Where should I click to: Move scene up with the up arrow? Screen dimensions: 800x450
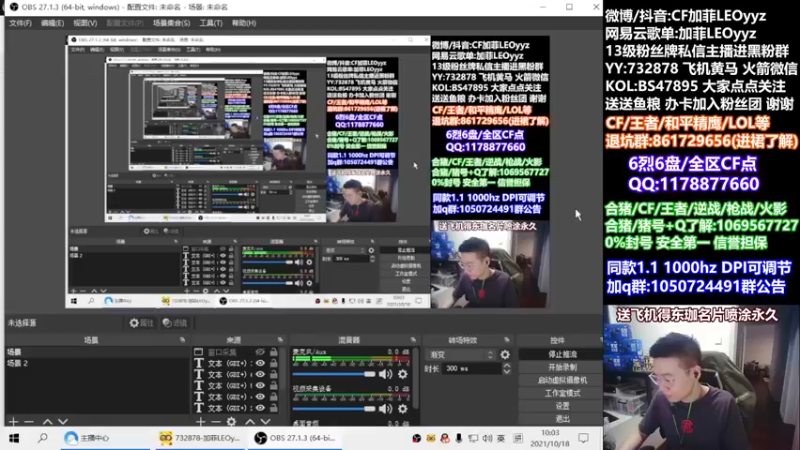(x=47, y=422)
